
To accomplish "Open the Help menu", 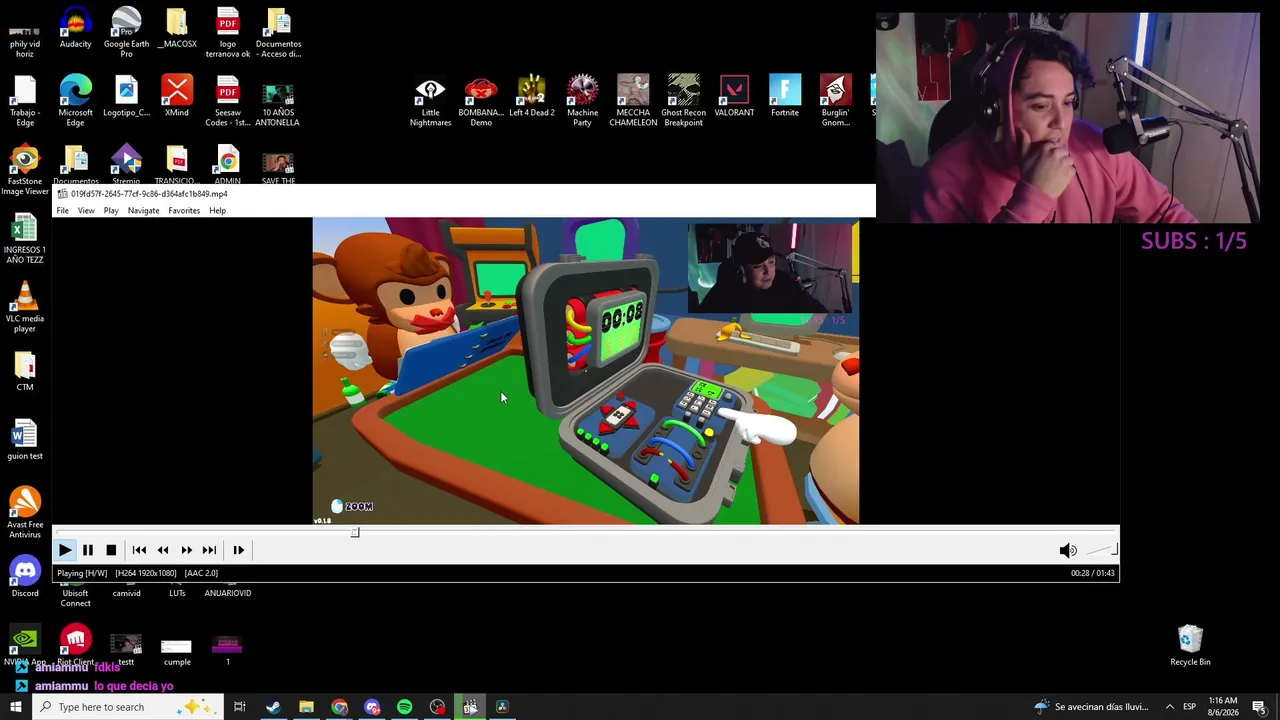I will [x=217, y=211].
